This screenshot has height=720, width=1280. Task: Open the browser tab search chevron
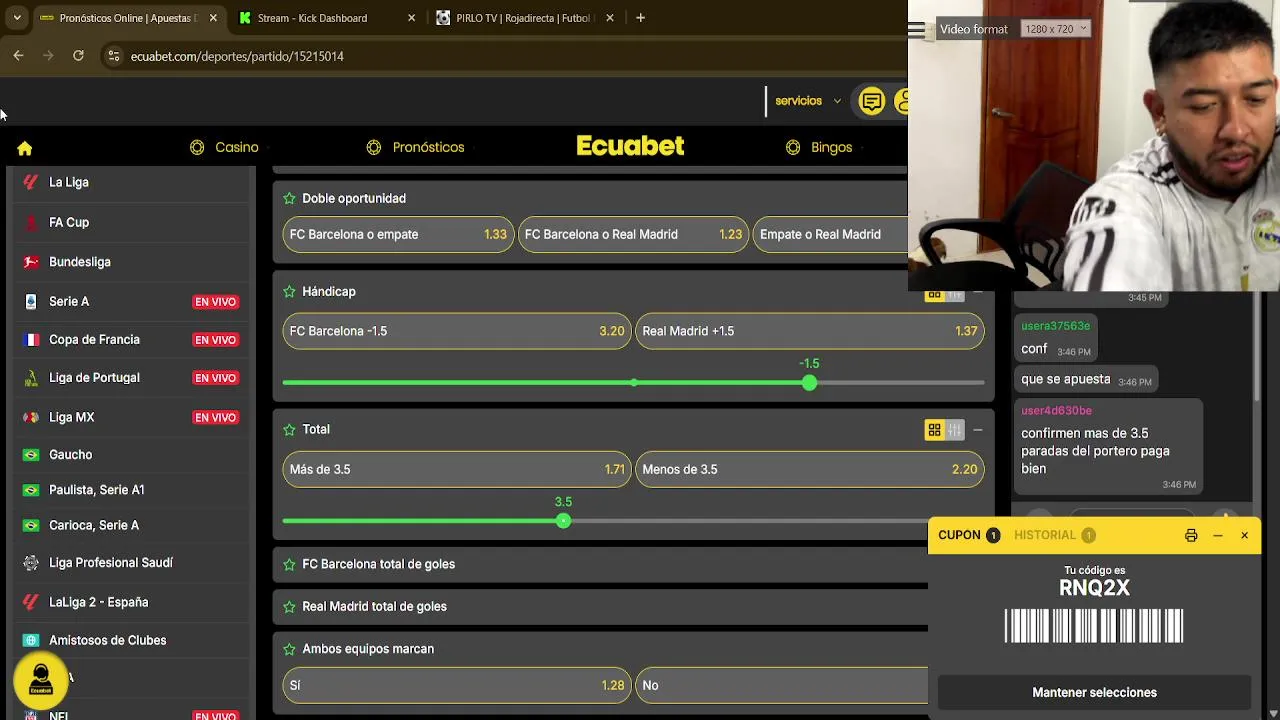tap(17, 18)
